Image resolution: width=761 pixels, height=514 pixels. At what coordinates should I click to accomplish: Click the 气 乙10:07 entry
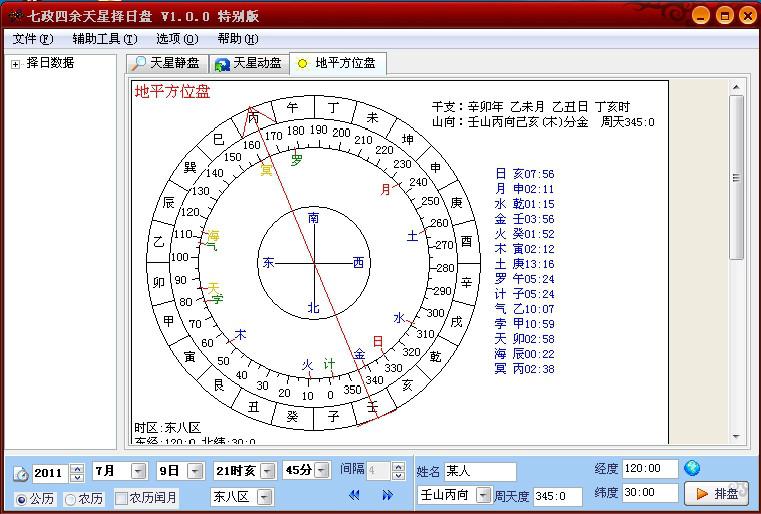524,309
